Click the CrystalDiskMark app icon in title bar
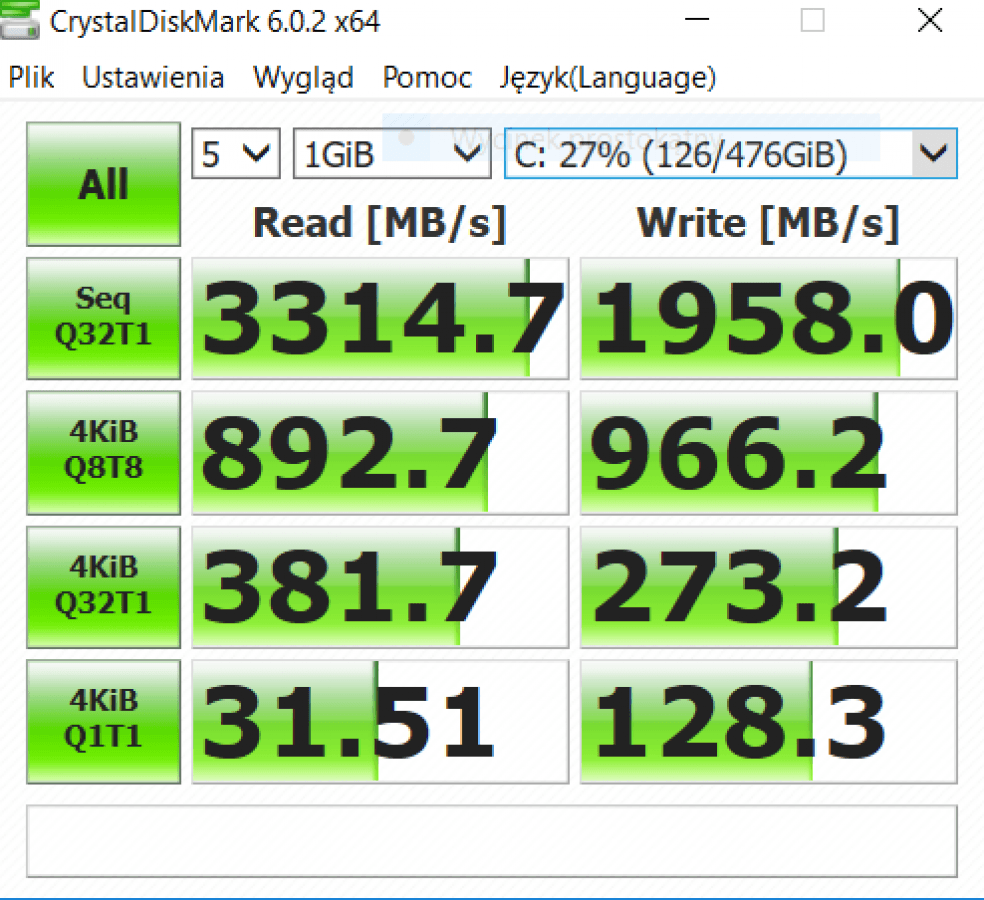Screen dimensions: 984x900 [x=20, y=20]
